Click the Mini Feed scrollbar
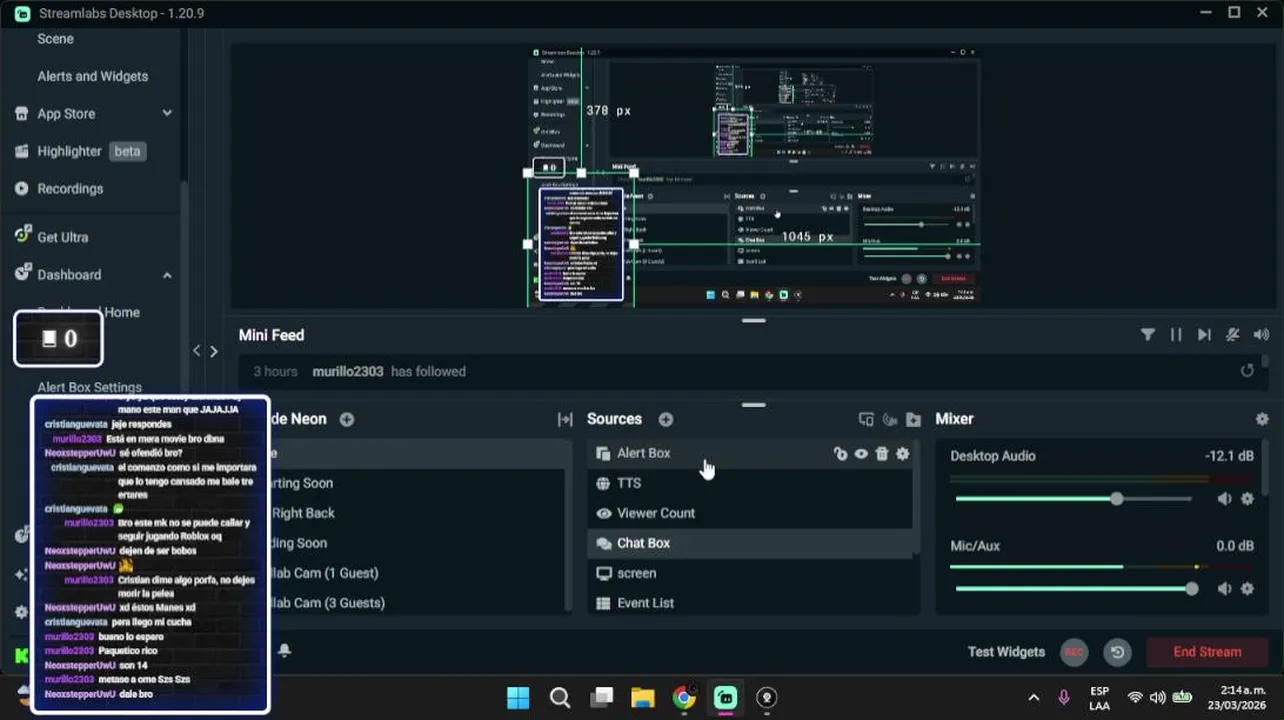 coord(1266,362)
